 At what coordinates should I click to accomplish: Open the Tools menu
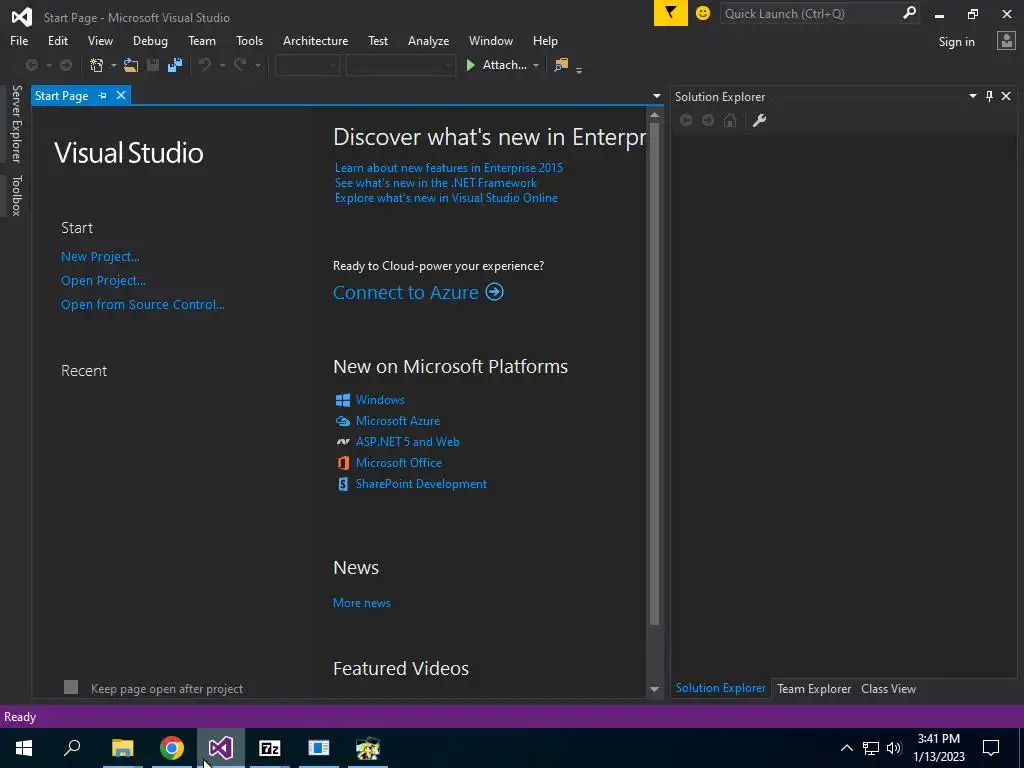pos(249,40)
